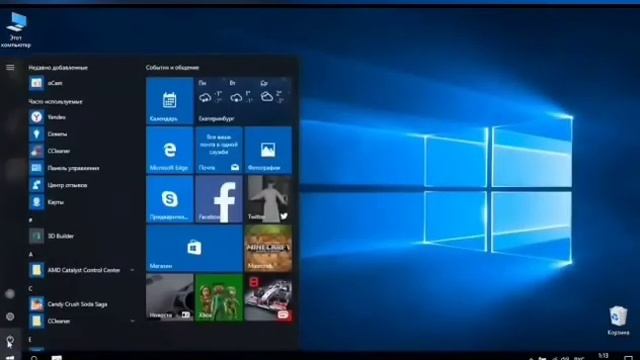
Task: Open the Корзина (Recycle Bin) icon
Action: 618,321
